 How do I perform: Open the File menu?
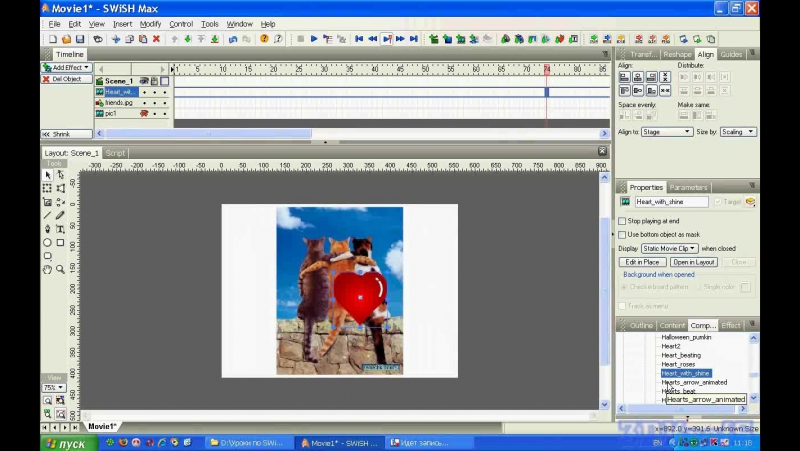55,24
